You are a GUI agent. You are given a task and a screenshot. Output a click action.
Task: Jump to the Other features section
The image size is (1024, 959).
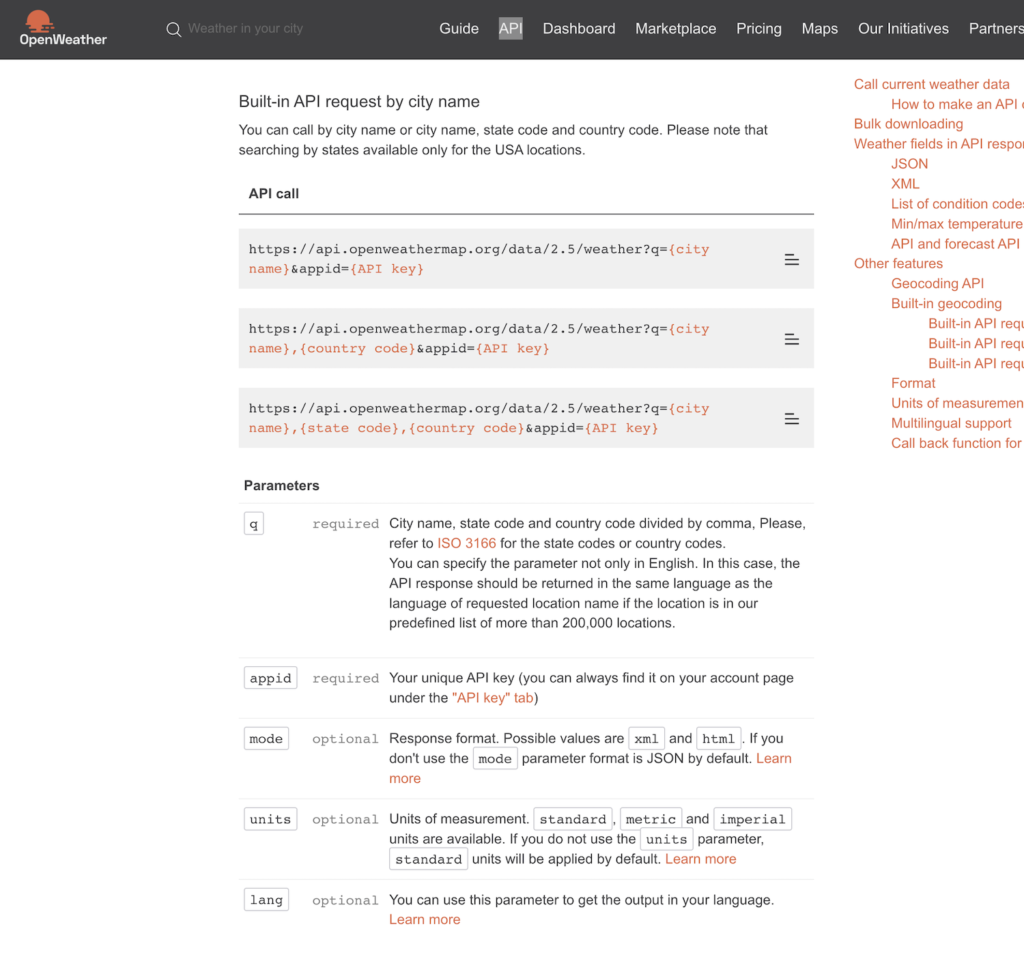pyautogui.click(x=898, y=264)
